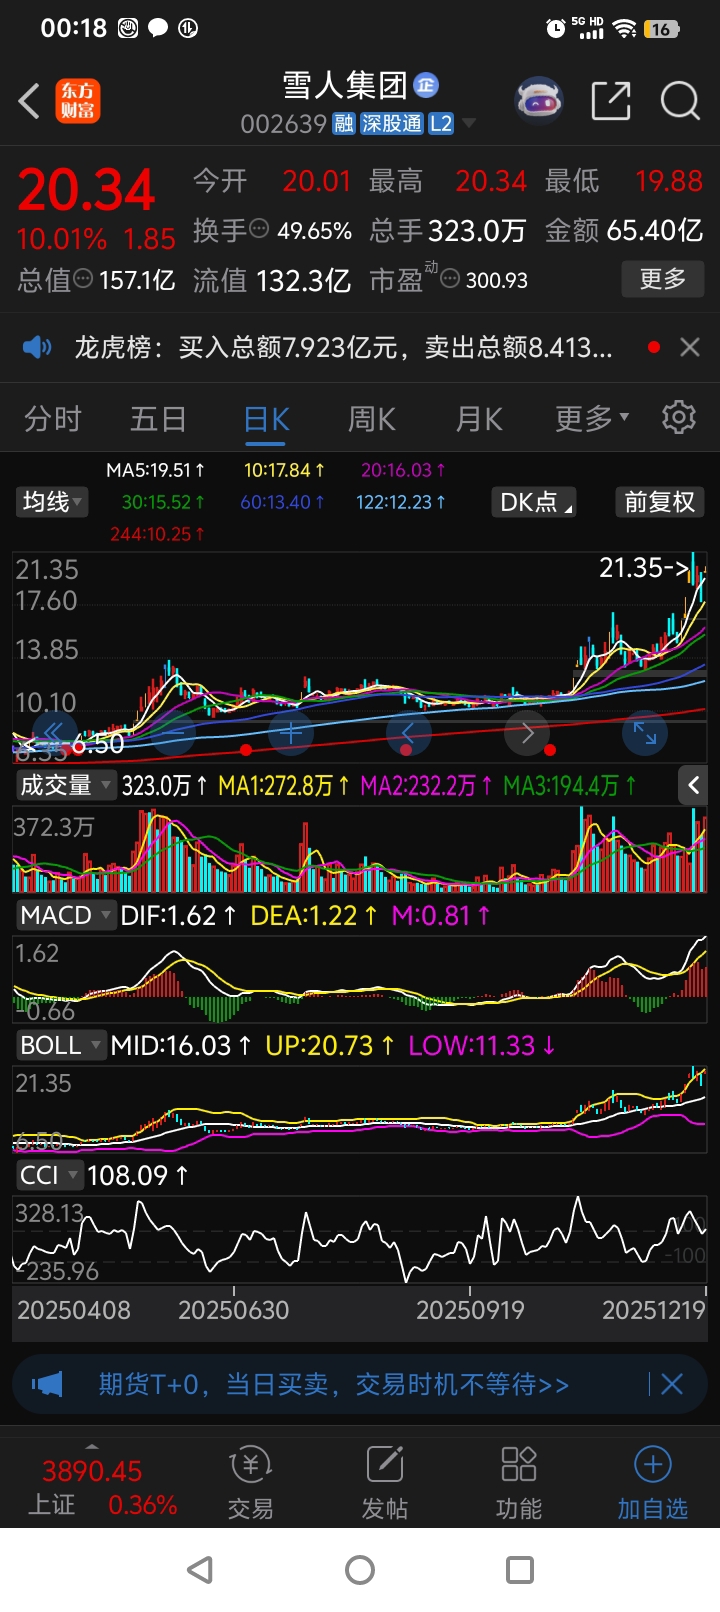Tap the speaker announcement icon
Viewport: 720px width, 1612px height.
pos(37,347)
